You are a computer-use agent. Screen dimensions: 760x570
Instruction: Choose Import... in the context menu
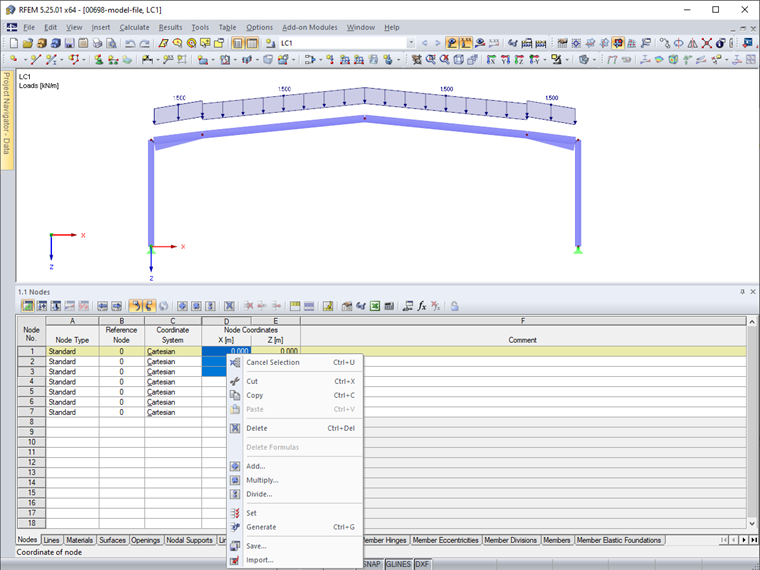[295, 560]
